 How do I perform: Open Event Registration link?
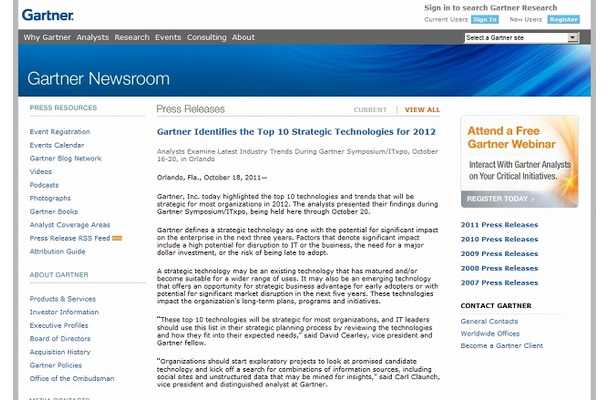point(60,132)
